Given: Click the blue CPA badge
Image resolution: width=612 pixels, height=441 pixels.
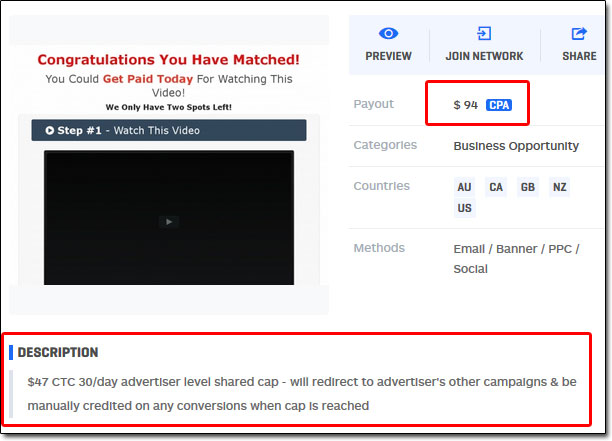Looking at the screenshot, I should 499,105.
